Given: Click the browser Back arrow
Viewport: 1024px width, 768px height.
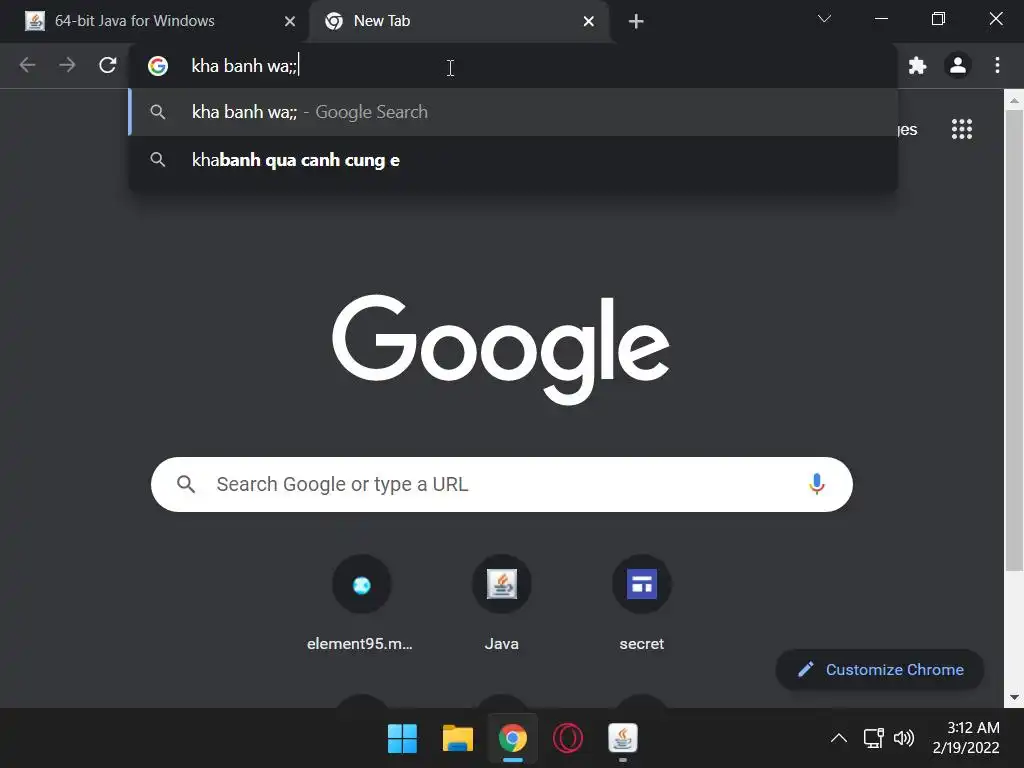Looking at the screenshot, I should [27, 65].
